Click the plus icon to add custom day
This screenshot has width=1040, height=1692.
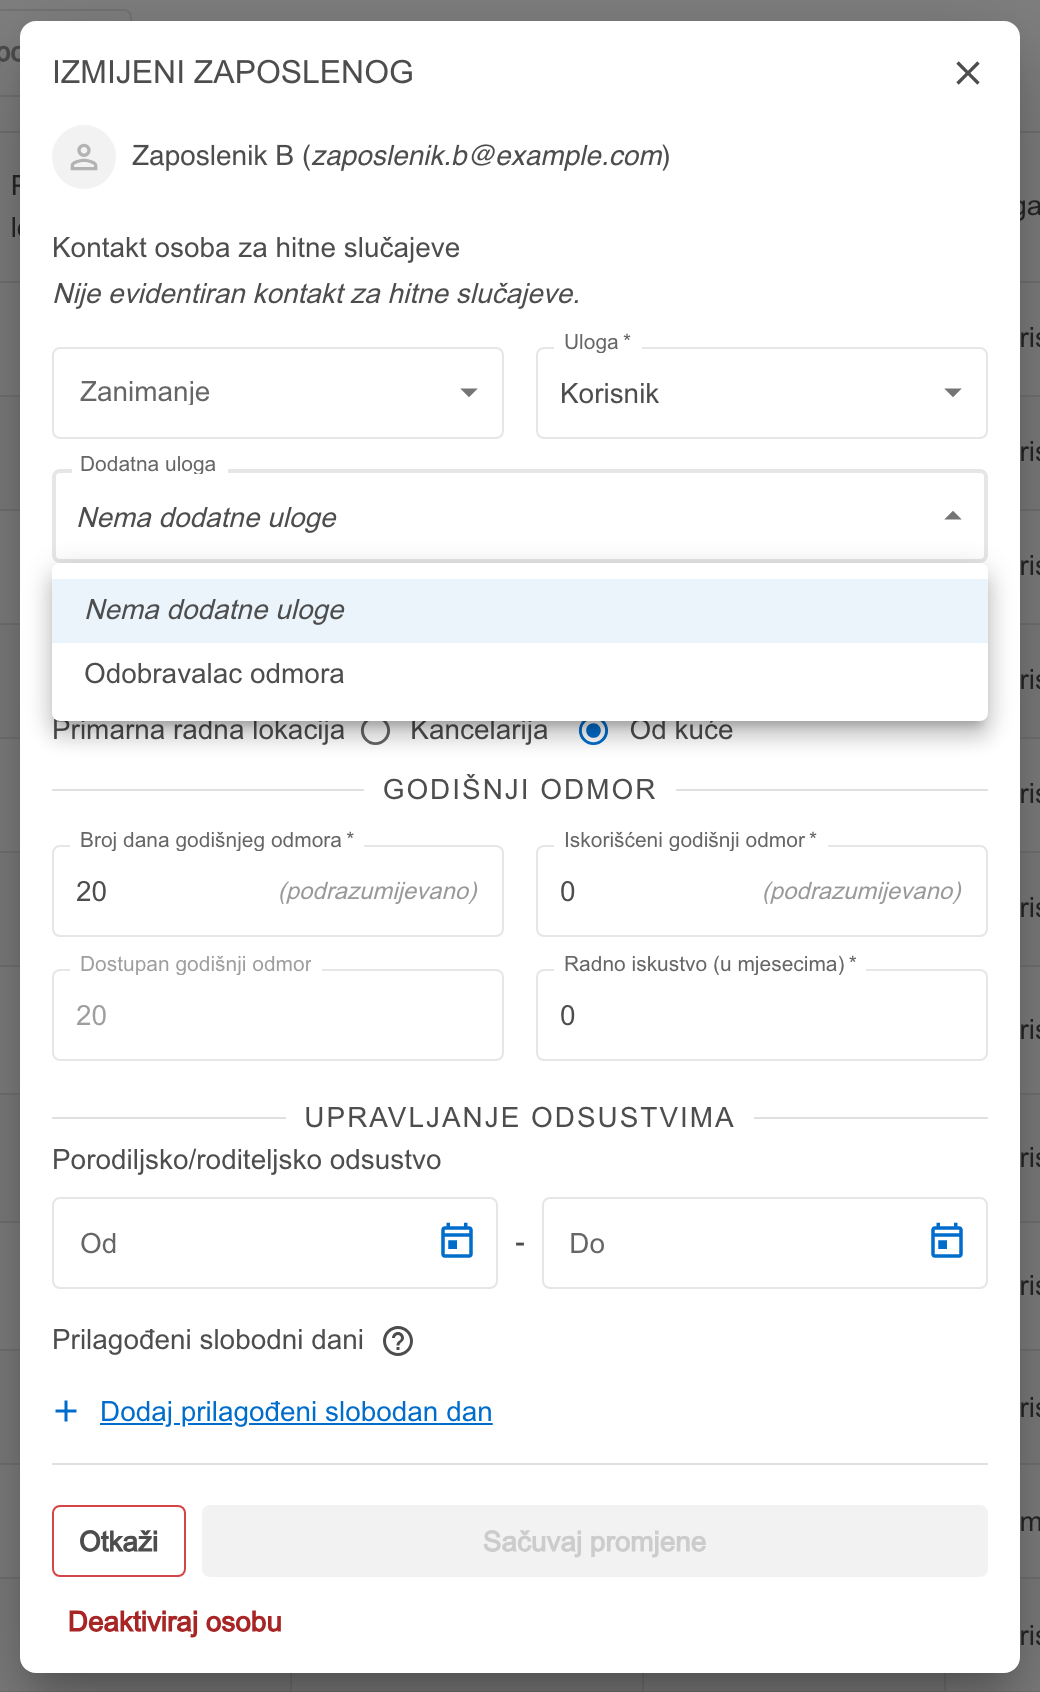pyautogui.click(x=66, y=1411)
